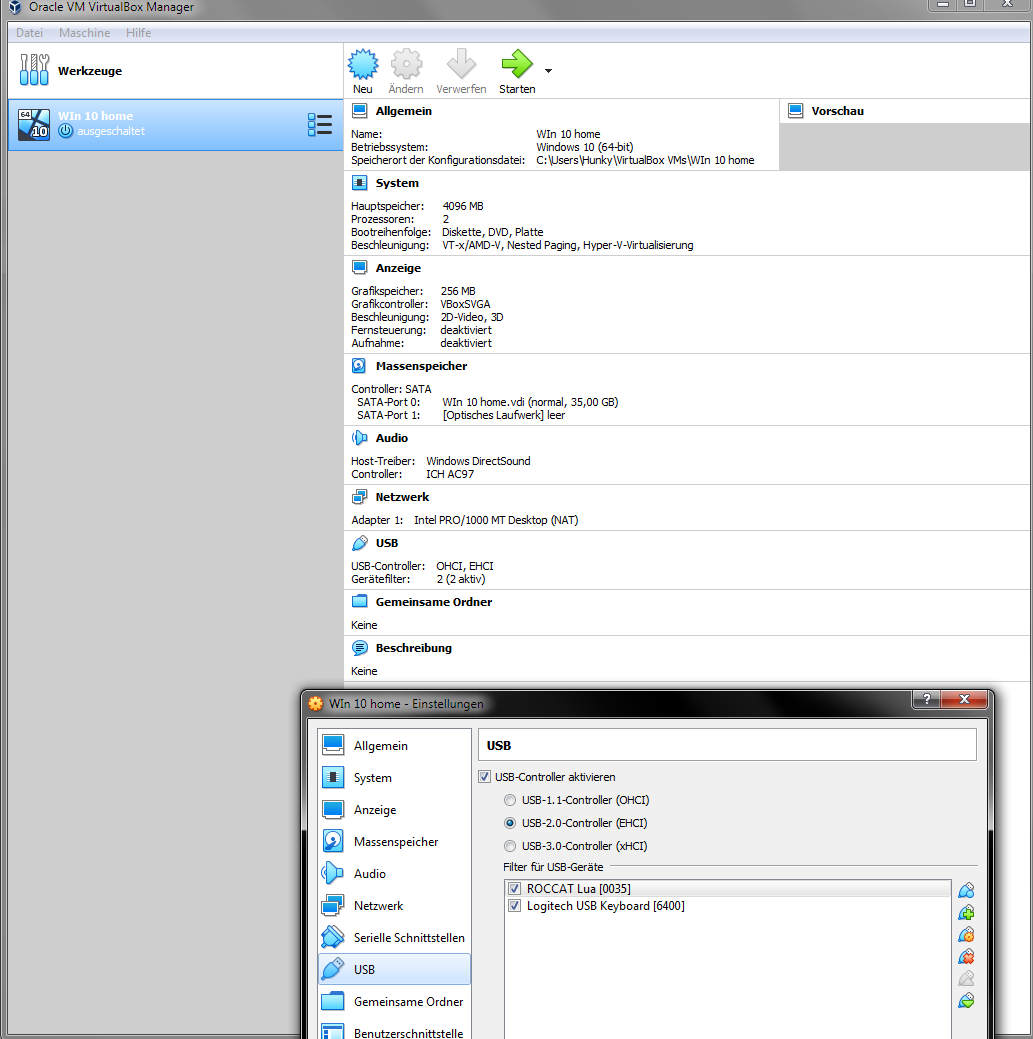This screenshot has width=1033, height=1039.
Task: Click the System chip icon in details
Action: tap(359, 183)
